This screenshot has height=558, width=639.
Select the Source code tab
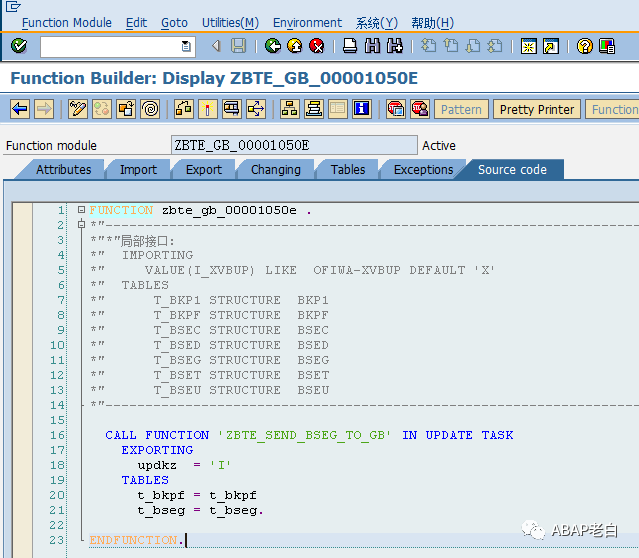(x=512, y=170)
